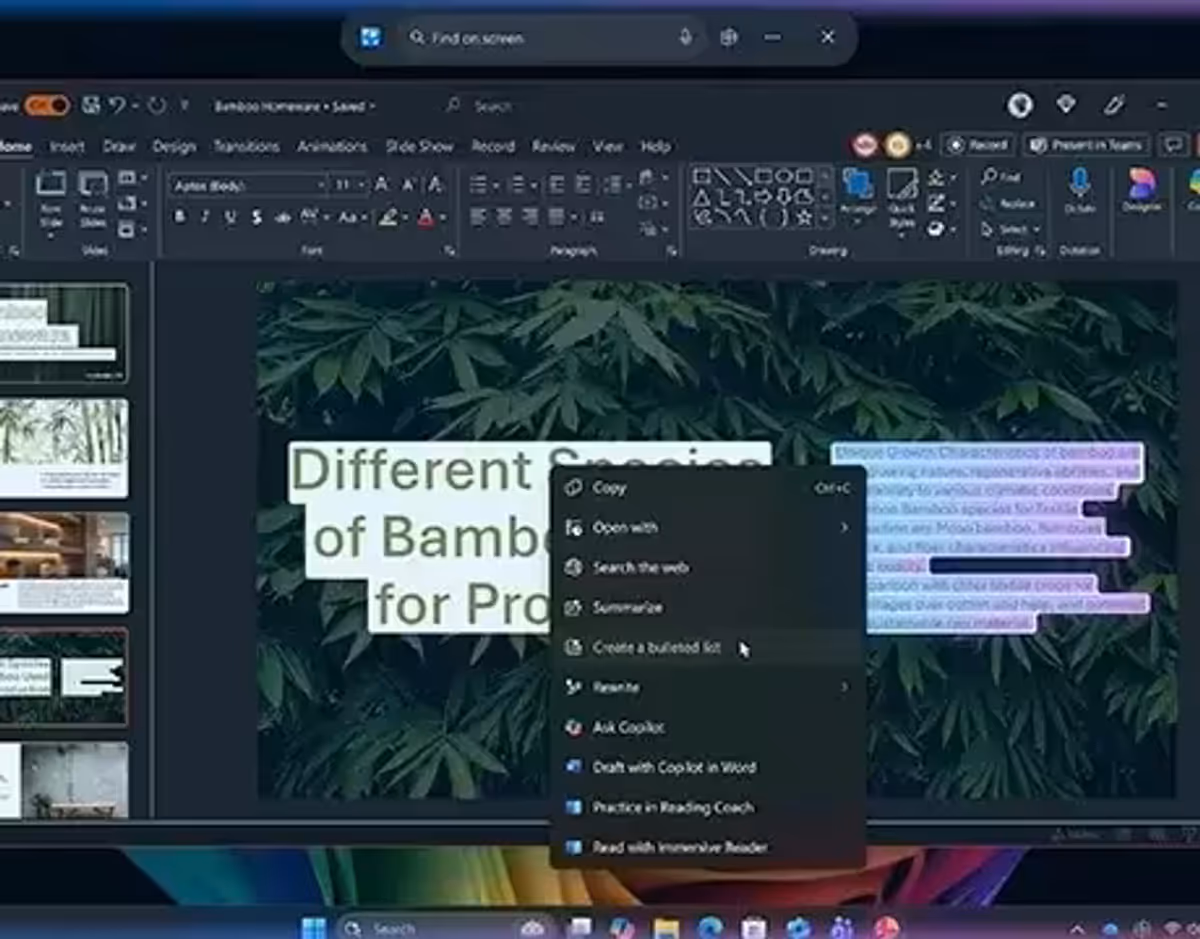The width and height of the screenshot is (1200, 939).
Task: Click the Dictate microphone button
Action: click(x=1080, y=192)
